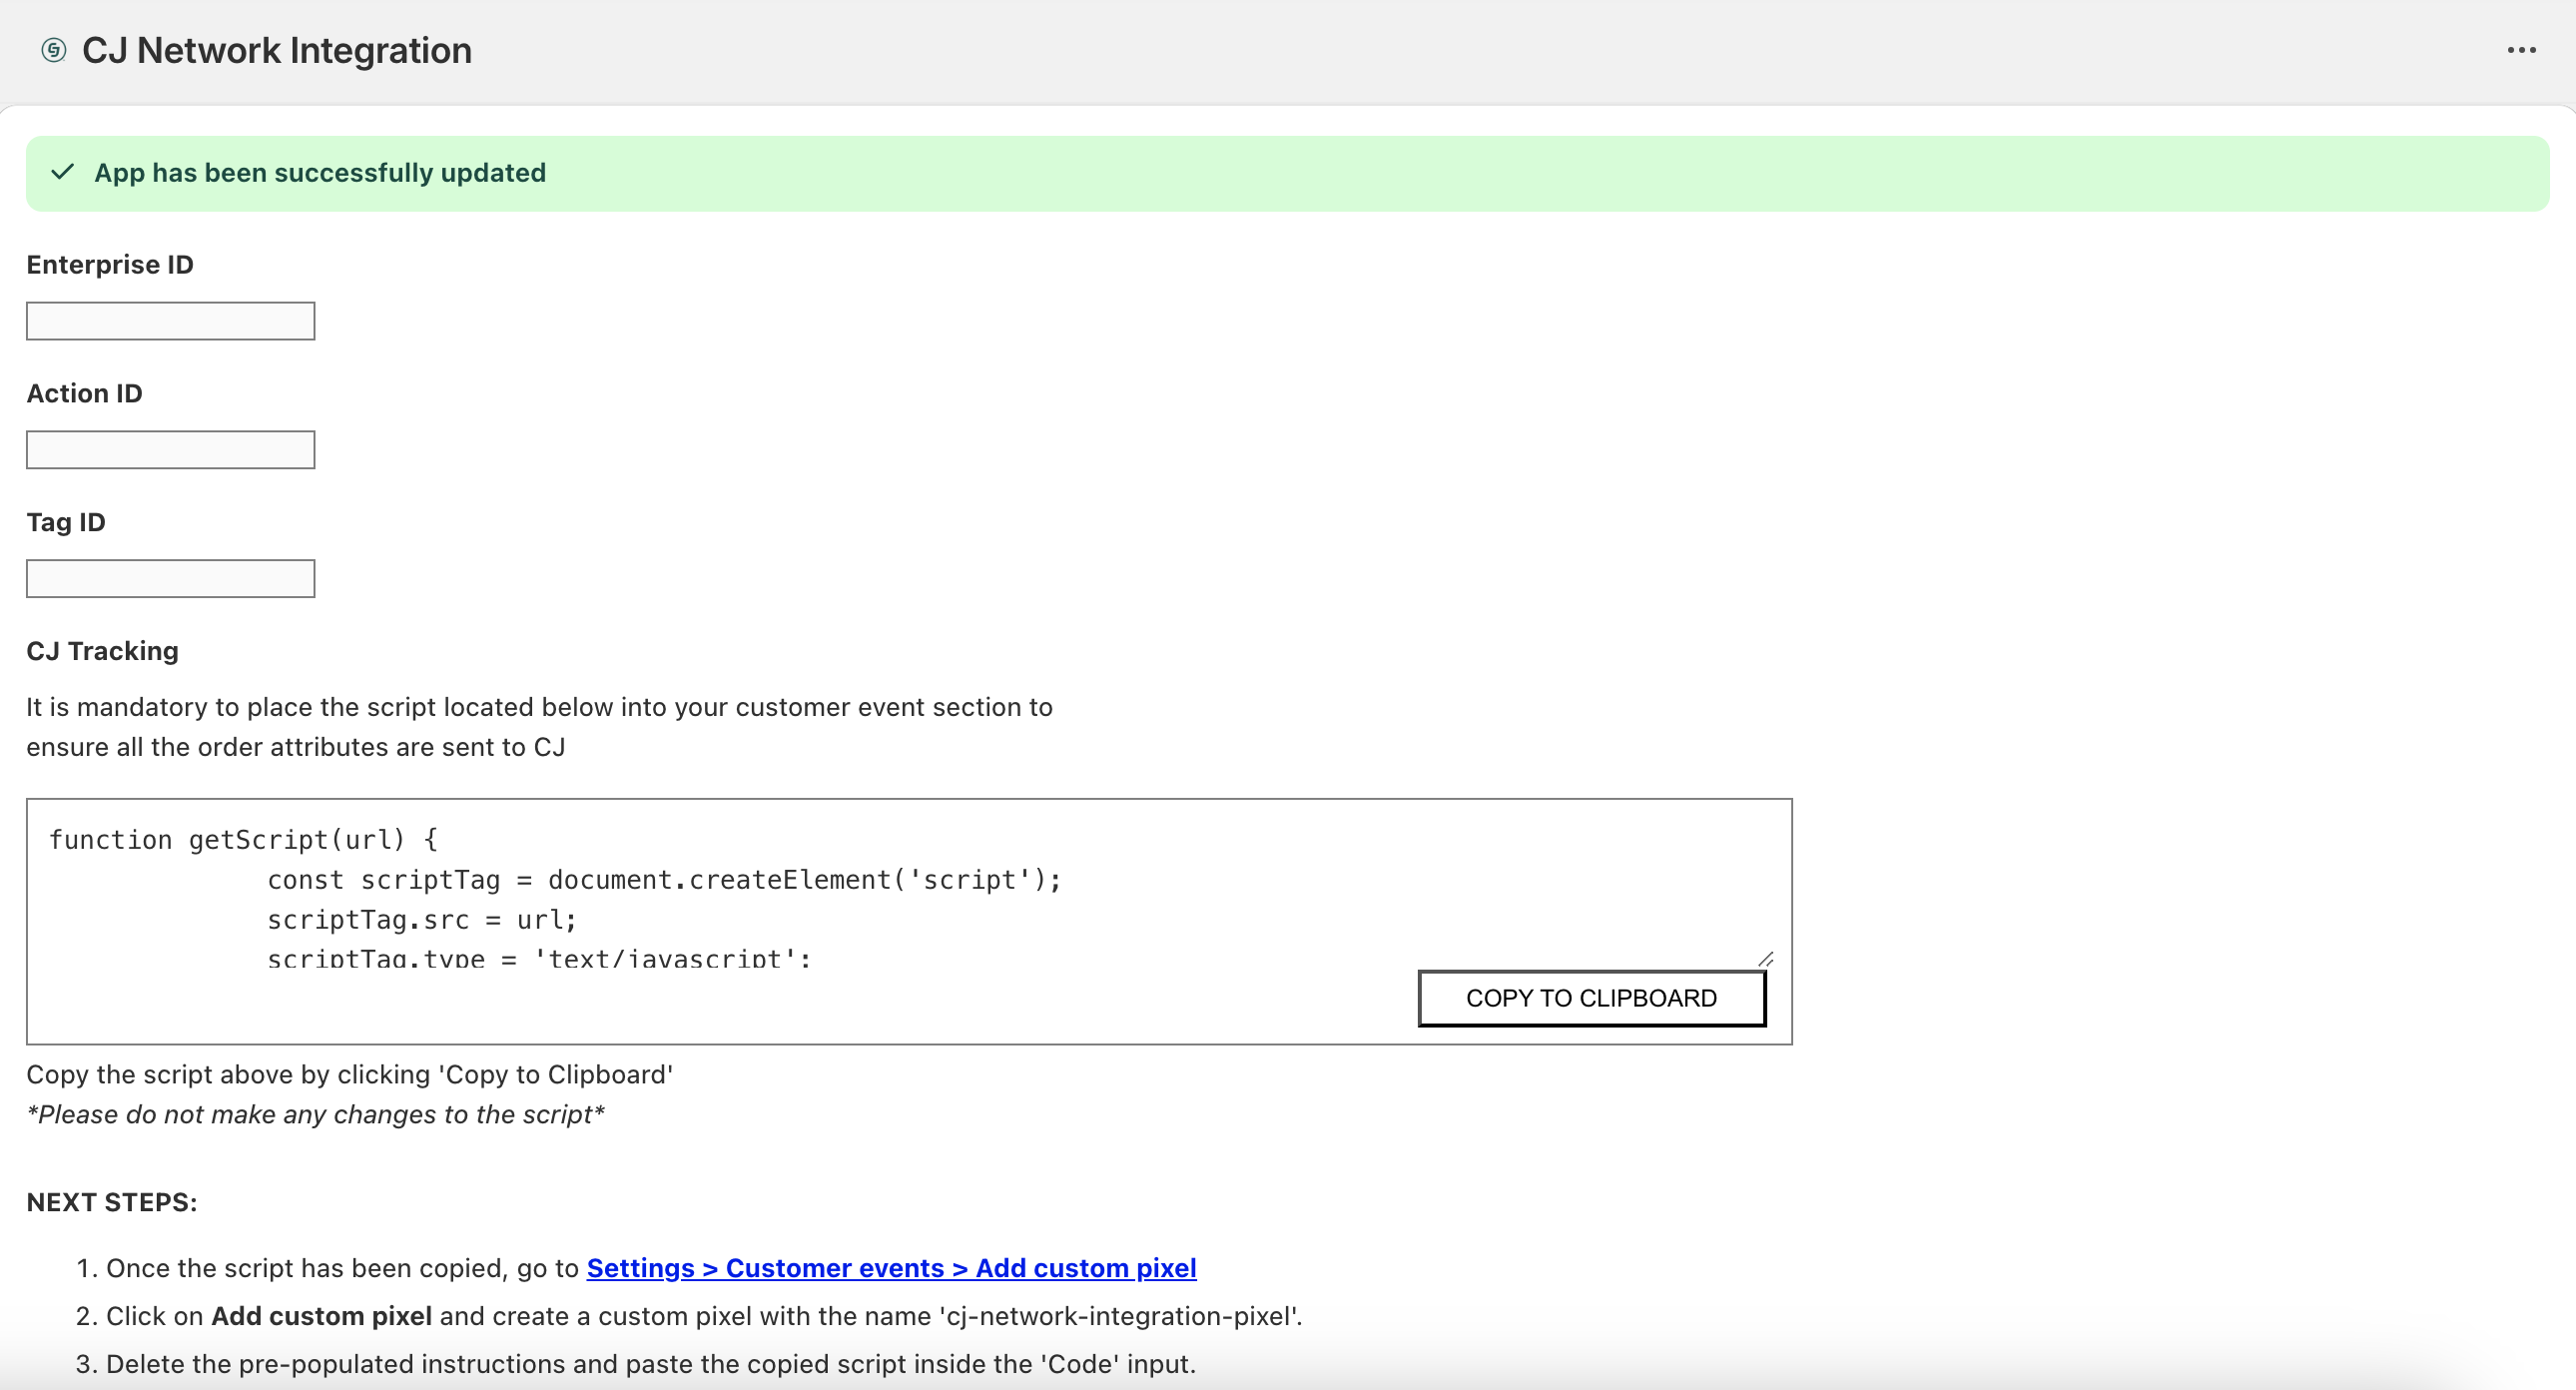The image size is (2576, 1390).
Task: Click the textarea resize handle corner
Action: 1766,959
